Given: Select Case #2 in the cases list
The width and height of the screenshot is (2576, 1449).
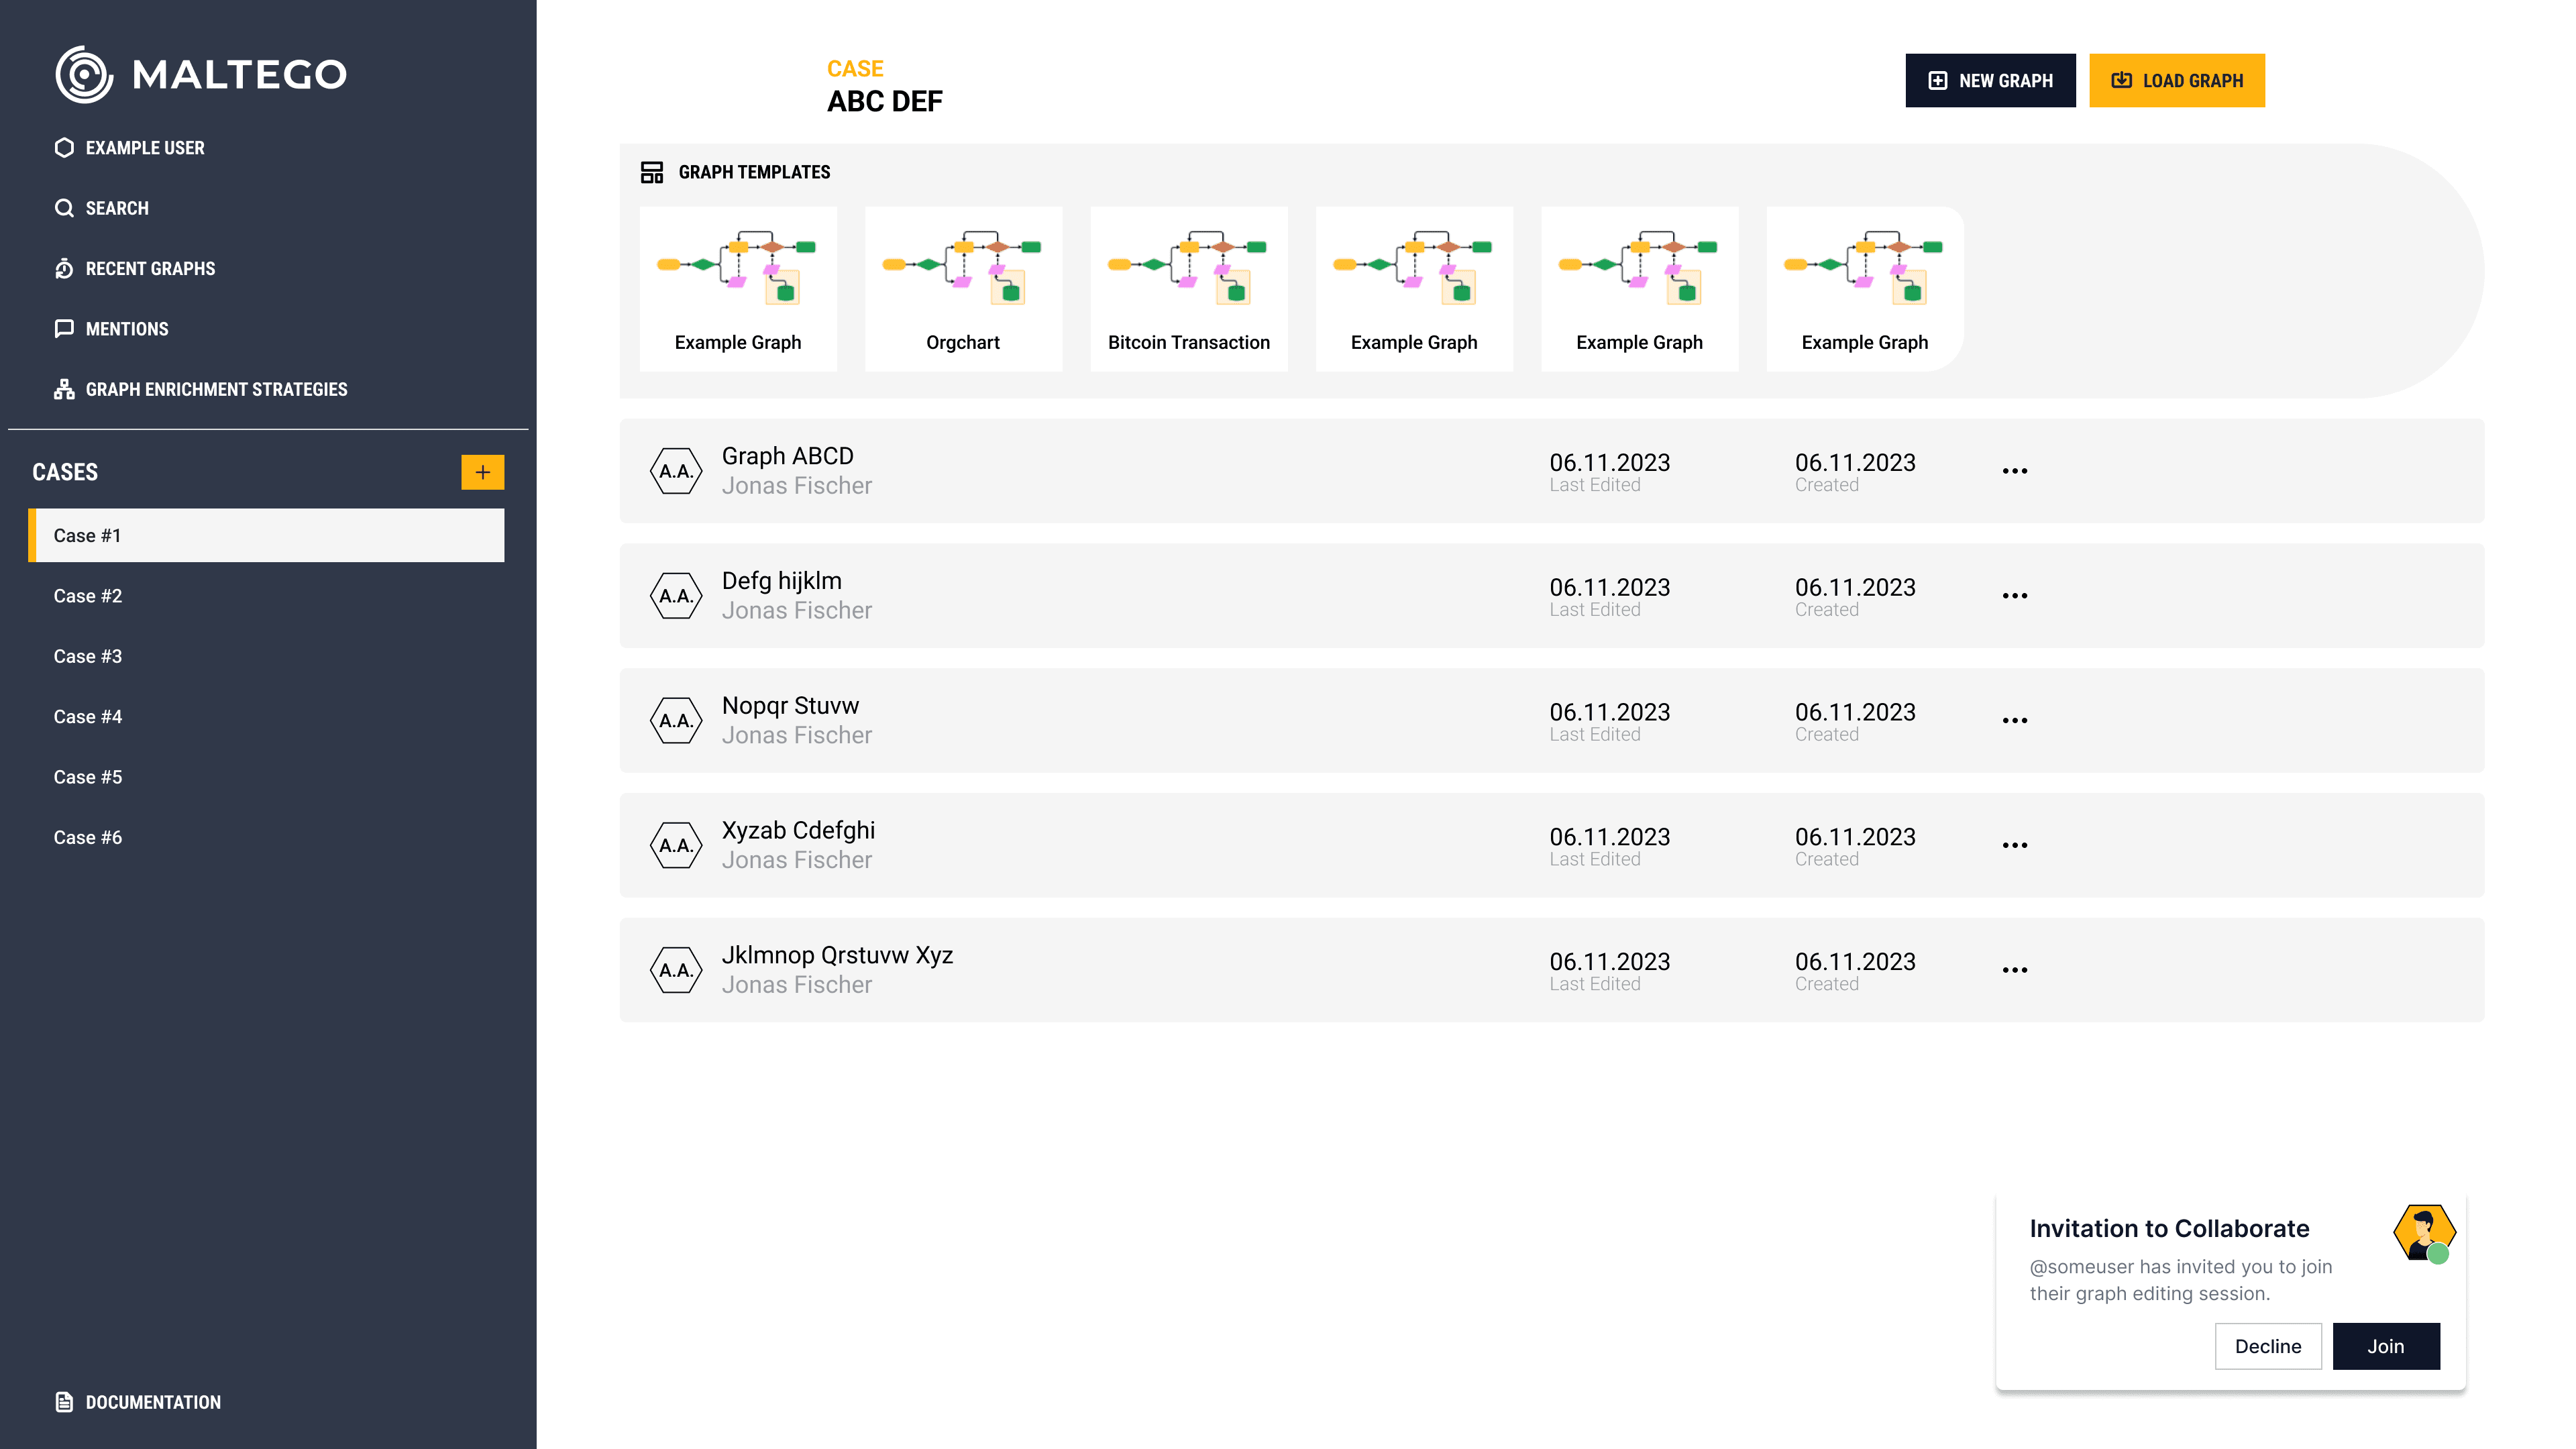Looking at the screenshot, I should point(88,596).
